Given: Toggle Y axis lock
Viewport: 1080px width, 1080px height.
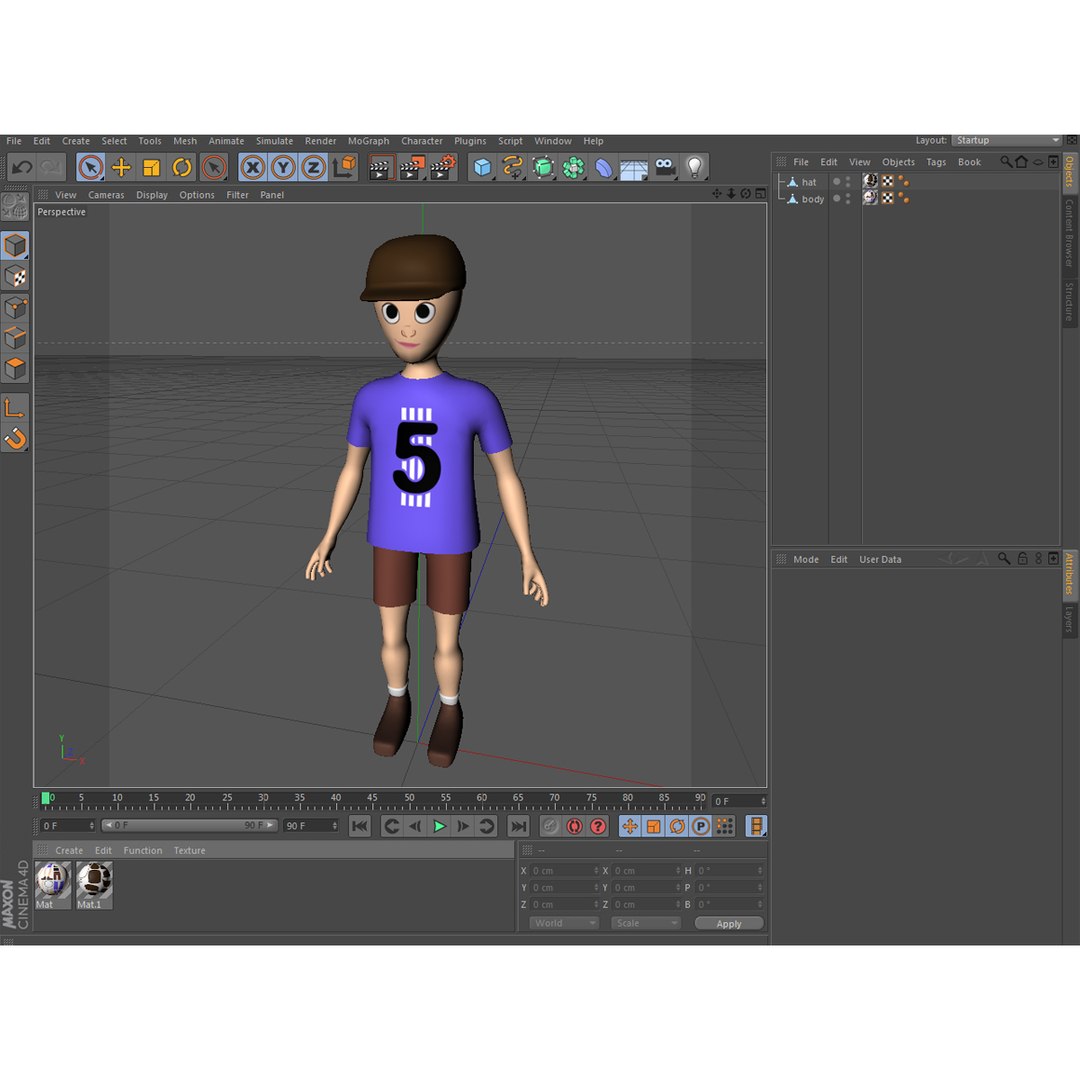Looking at the screenshot, I should (x=283, y=167).
